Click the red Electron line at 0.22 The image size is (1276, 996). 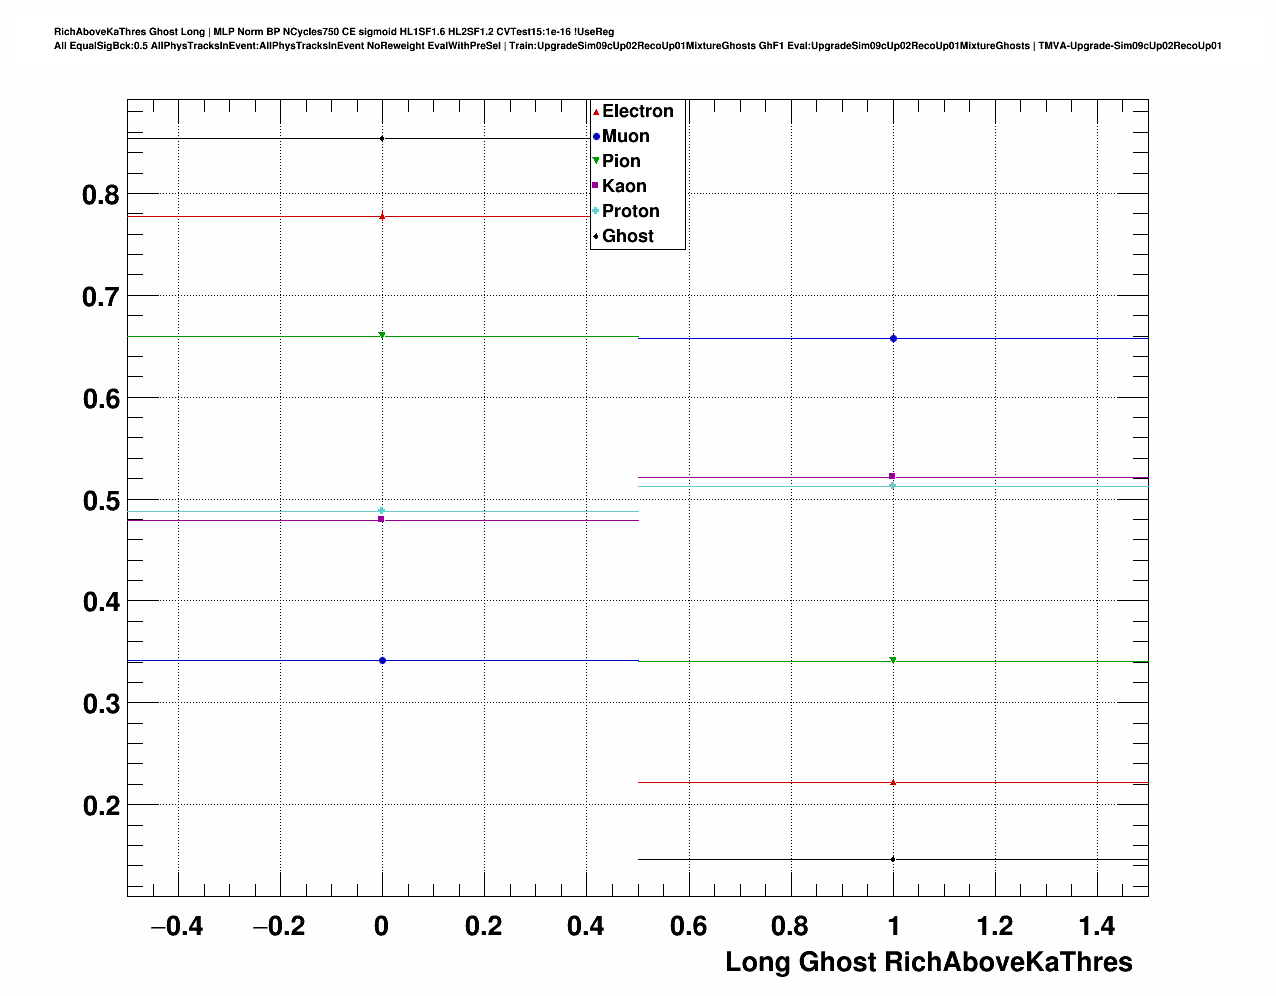[x=760, y=782]
